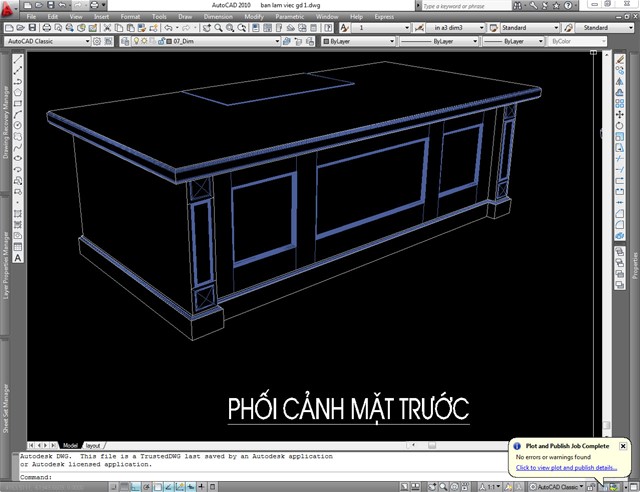Click the Text Style icon
The image size is (640, 492).
point(344,28)
